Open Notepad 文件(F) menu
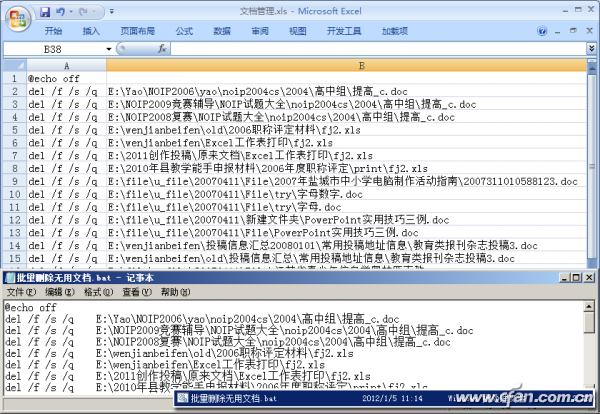 pyautogui.click(x=21, y=292)
